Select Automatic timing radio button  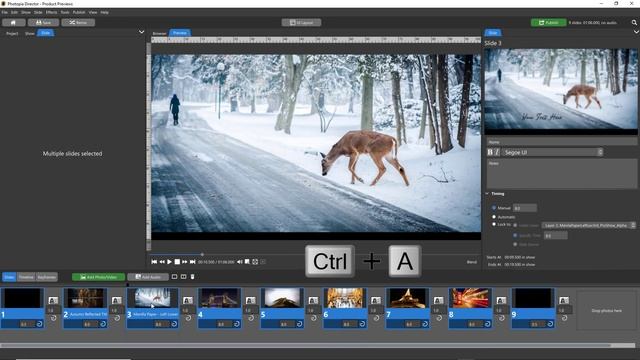click(x=494, y=217)
